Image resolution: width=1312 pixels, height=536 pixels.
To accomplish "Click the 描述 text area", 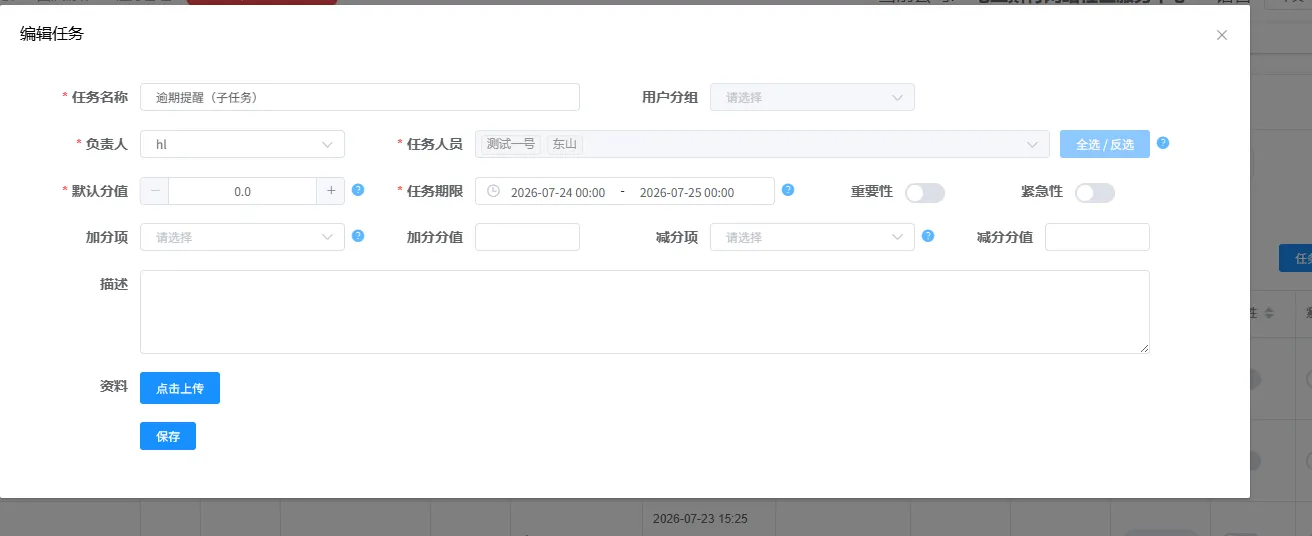I will coord(645,312).
